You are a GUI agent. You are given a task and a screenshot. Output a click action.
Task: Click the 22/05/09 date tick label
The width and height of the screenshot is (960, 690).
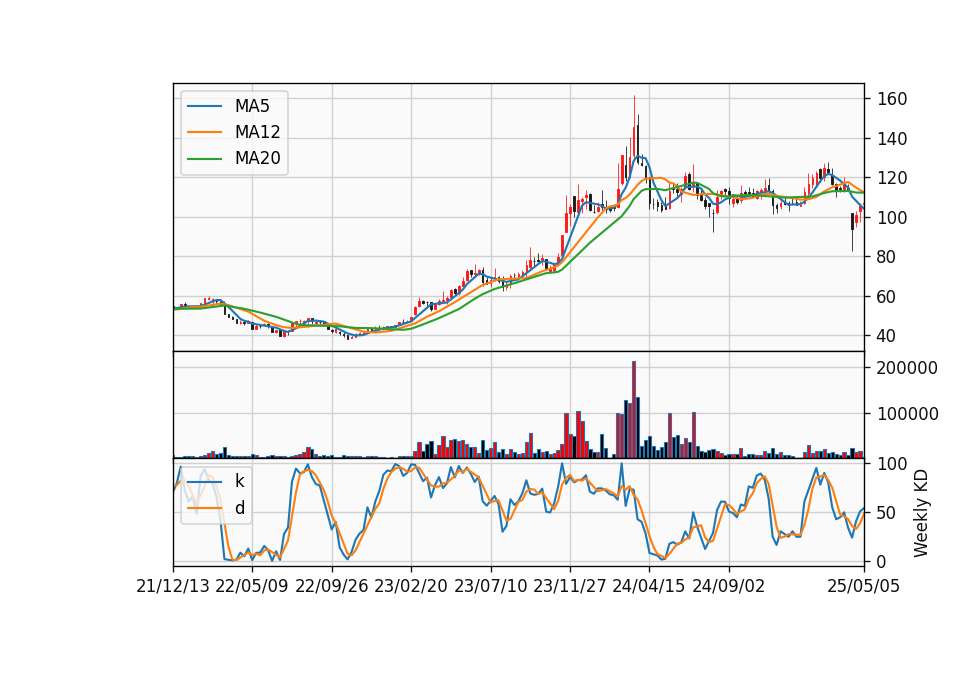point(252,586)
